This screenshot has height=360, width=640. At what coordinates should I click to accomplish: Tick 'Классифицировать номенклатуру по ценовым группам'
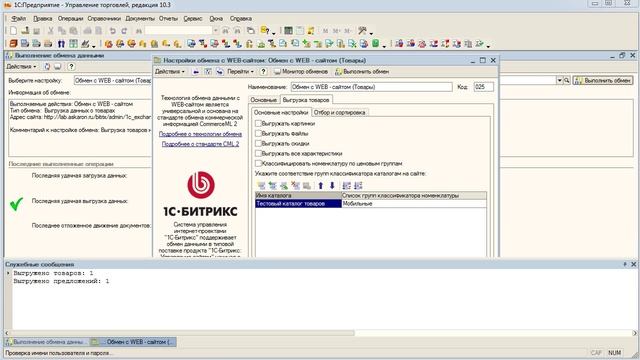pyautogui.click(x=258, y=163)
